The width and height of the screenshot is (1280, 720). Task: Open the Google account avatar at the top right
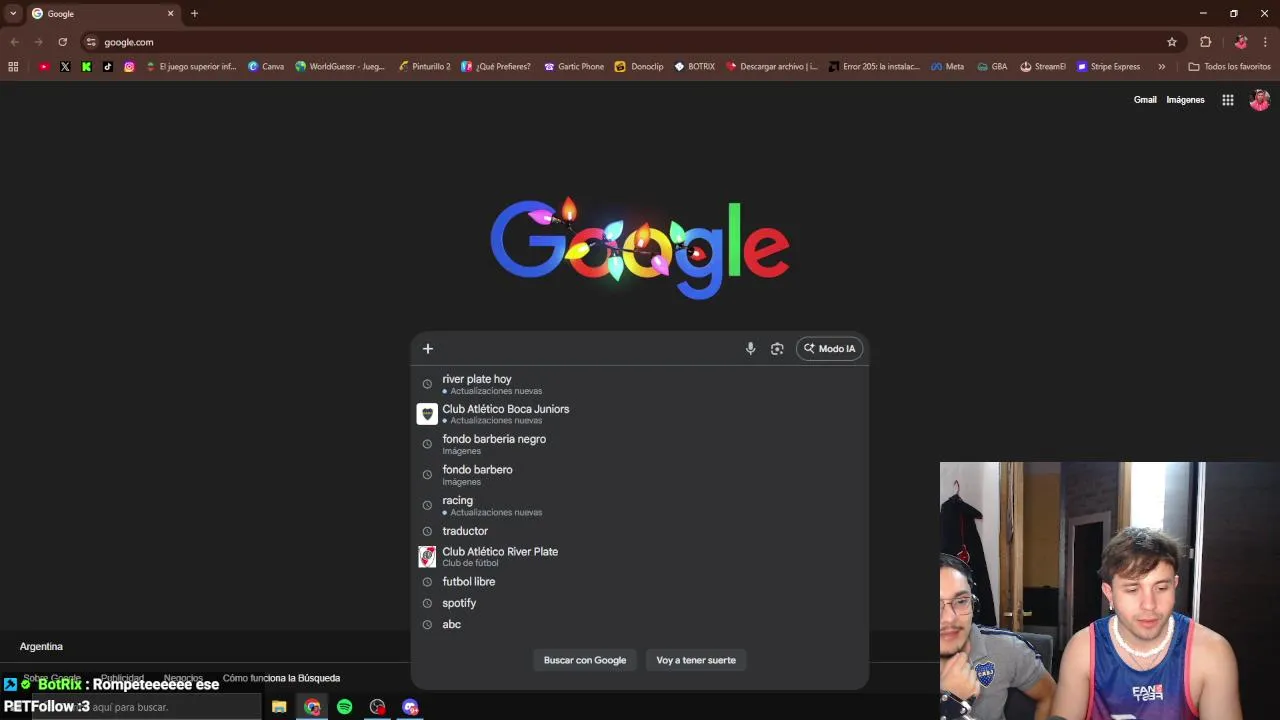pyautogui.click(x=1259, y=100)
